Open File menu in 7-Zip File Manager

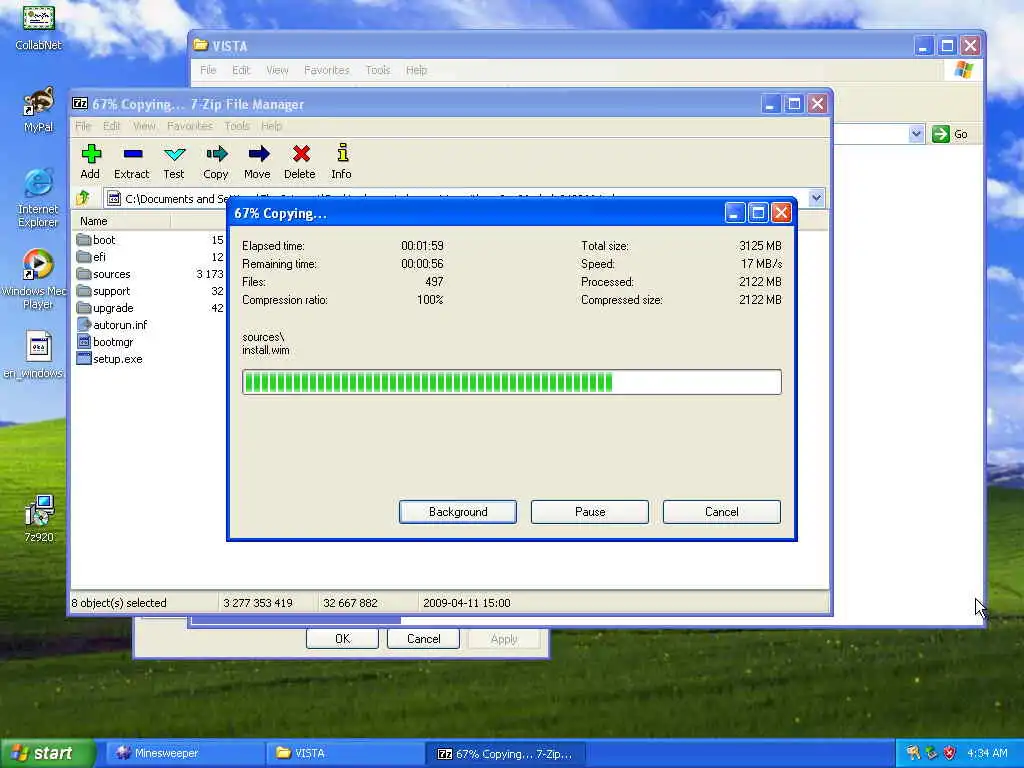pyautogui.click(x=82, y=126)
